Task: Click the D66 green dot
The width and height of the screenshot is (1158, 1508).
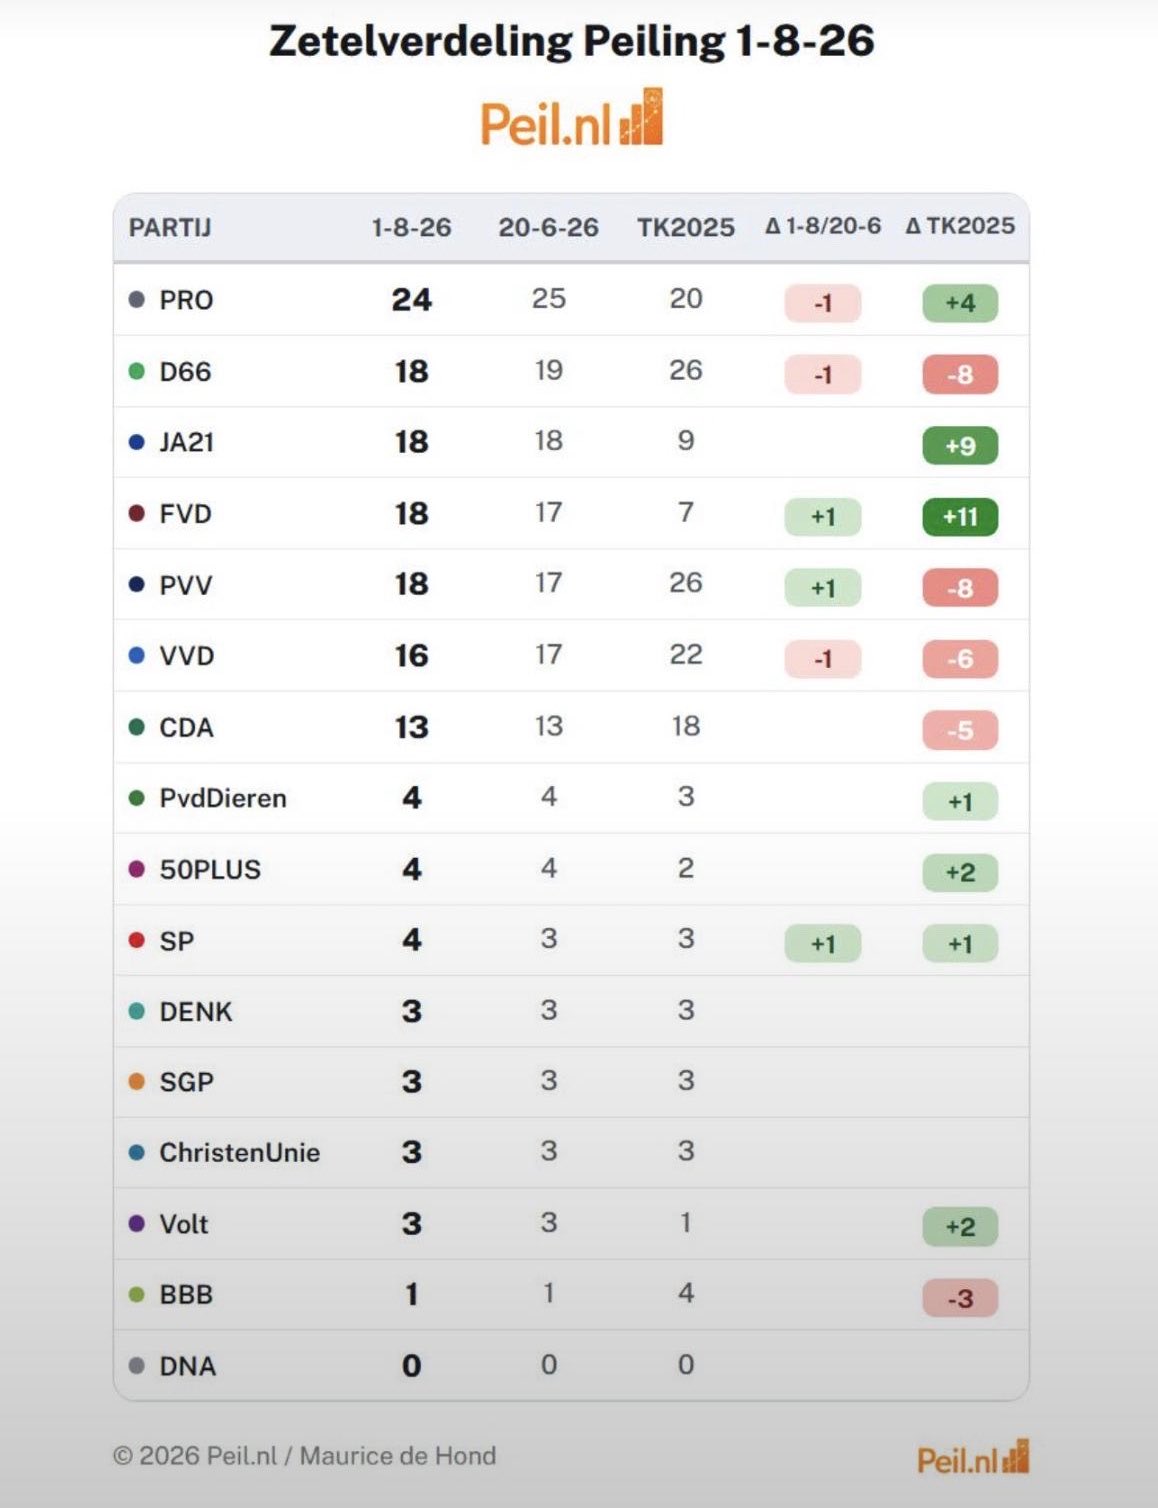Action: click(137, 371)
